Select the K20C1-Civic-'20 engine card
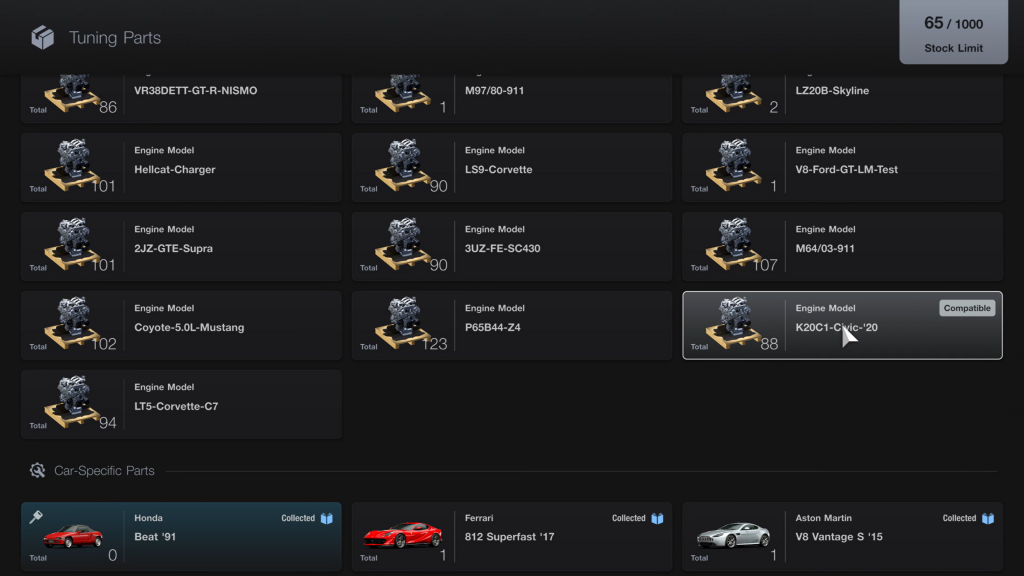This screenshot has height=576, width=1024. (842, 325)
